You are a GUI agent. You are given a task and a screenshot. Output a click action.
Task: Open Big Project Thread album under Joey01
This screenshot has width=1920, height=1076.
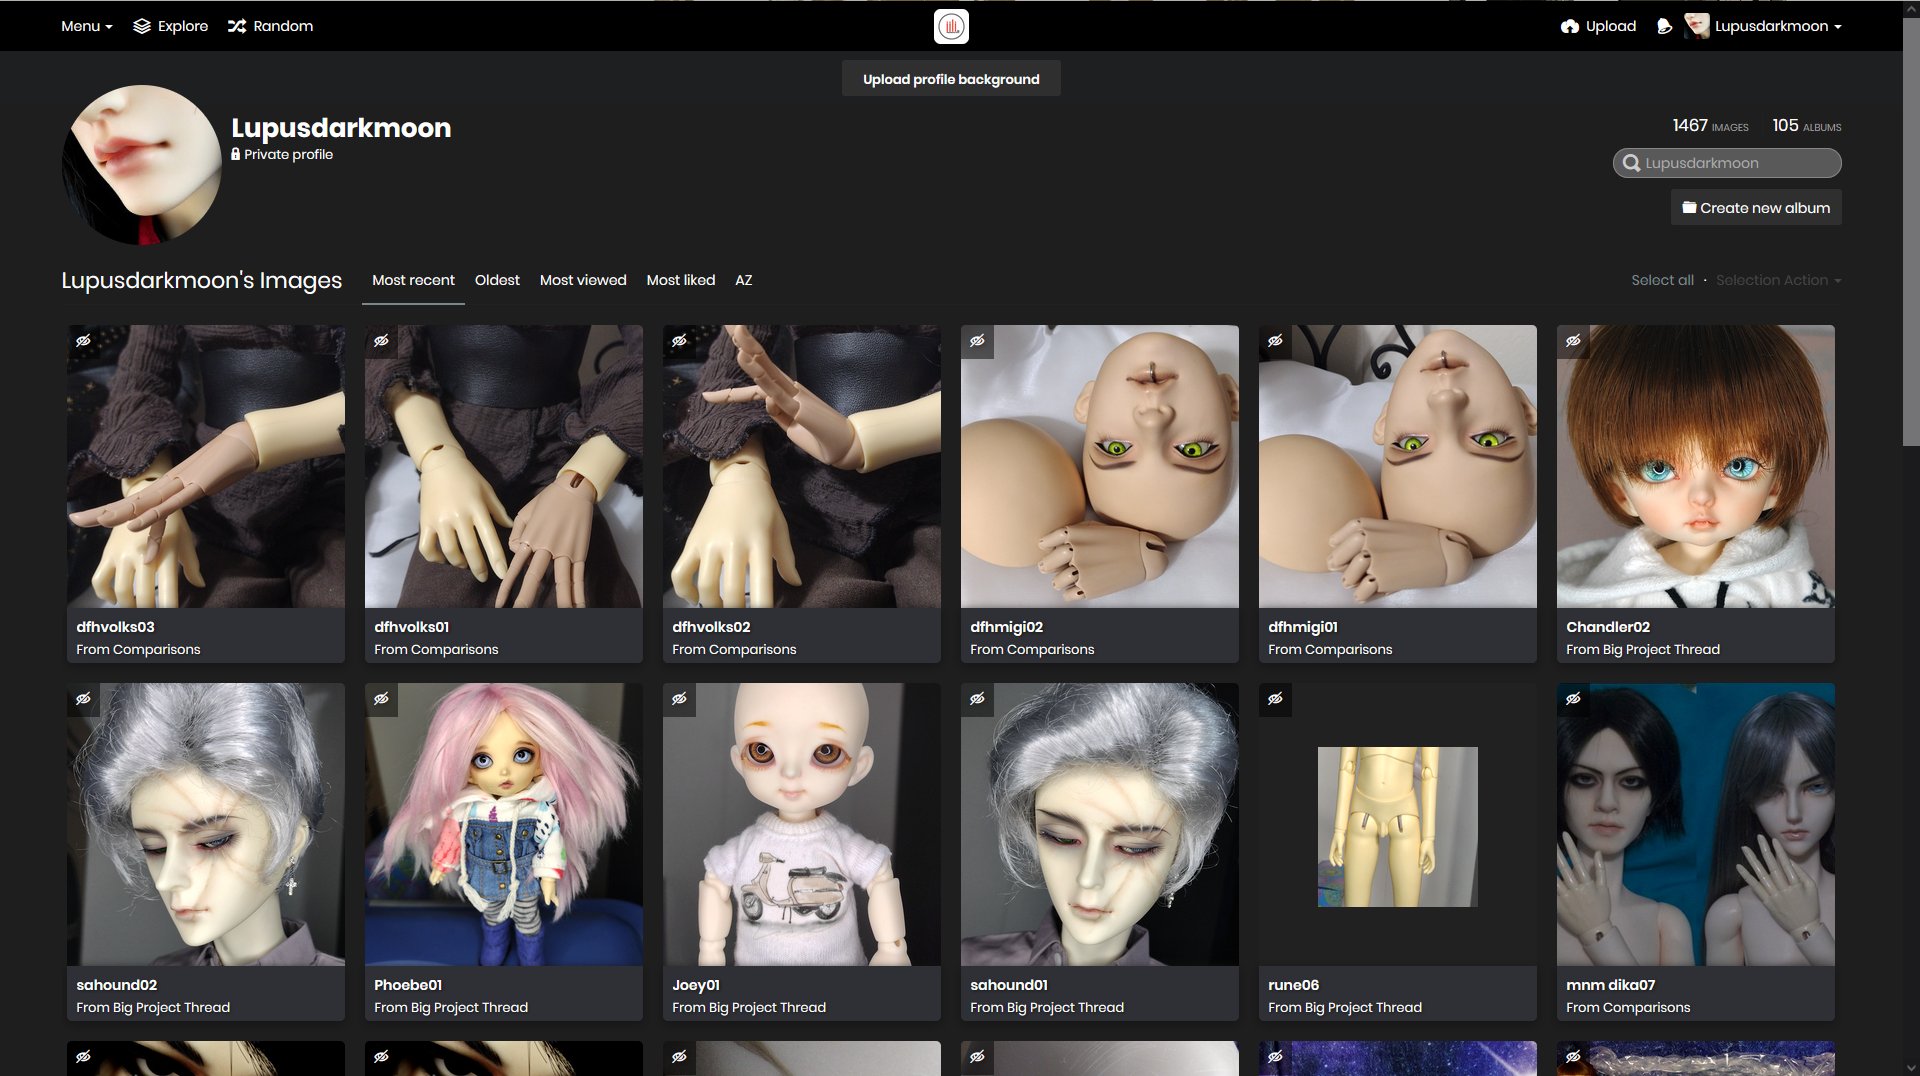click(x=767, y=1008)
